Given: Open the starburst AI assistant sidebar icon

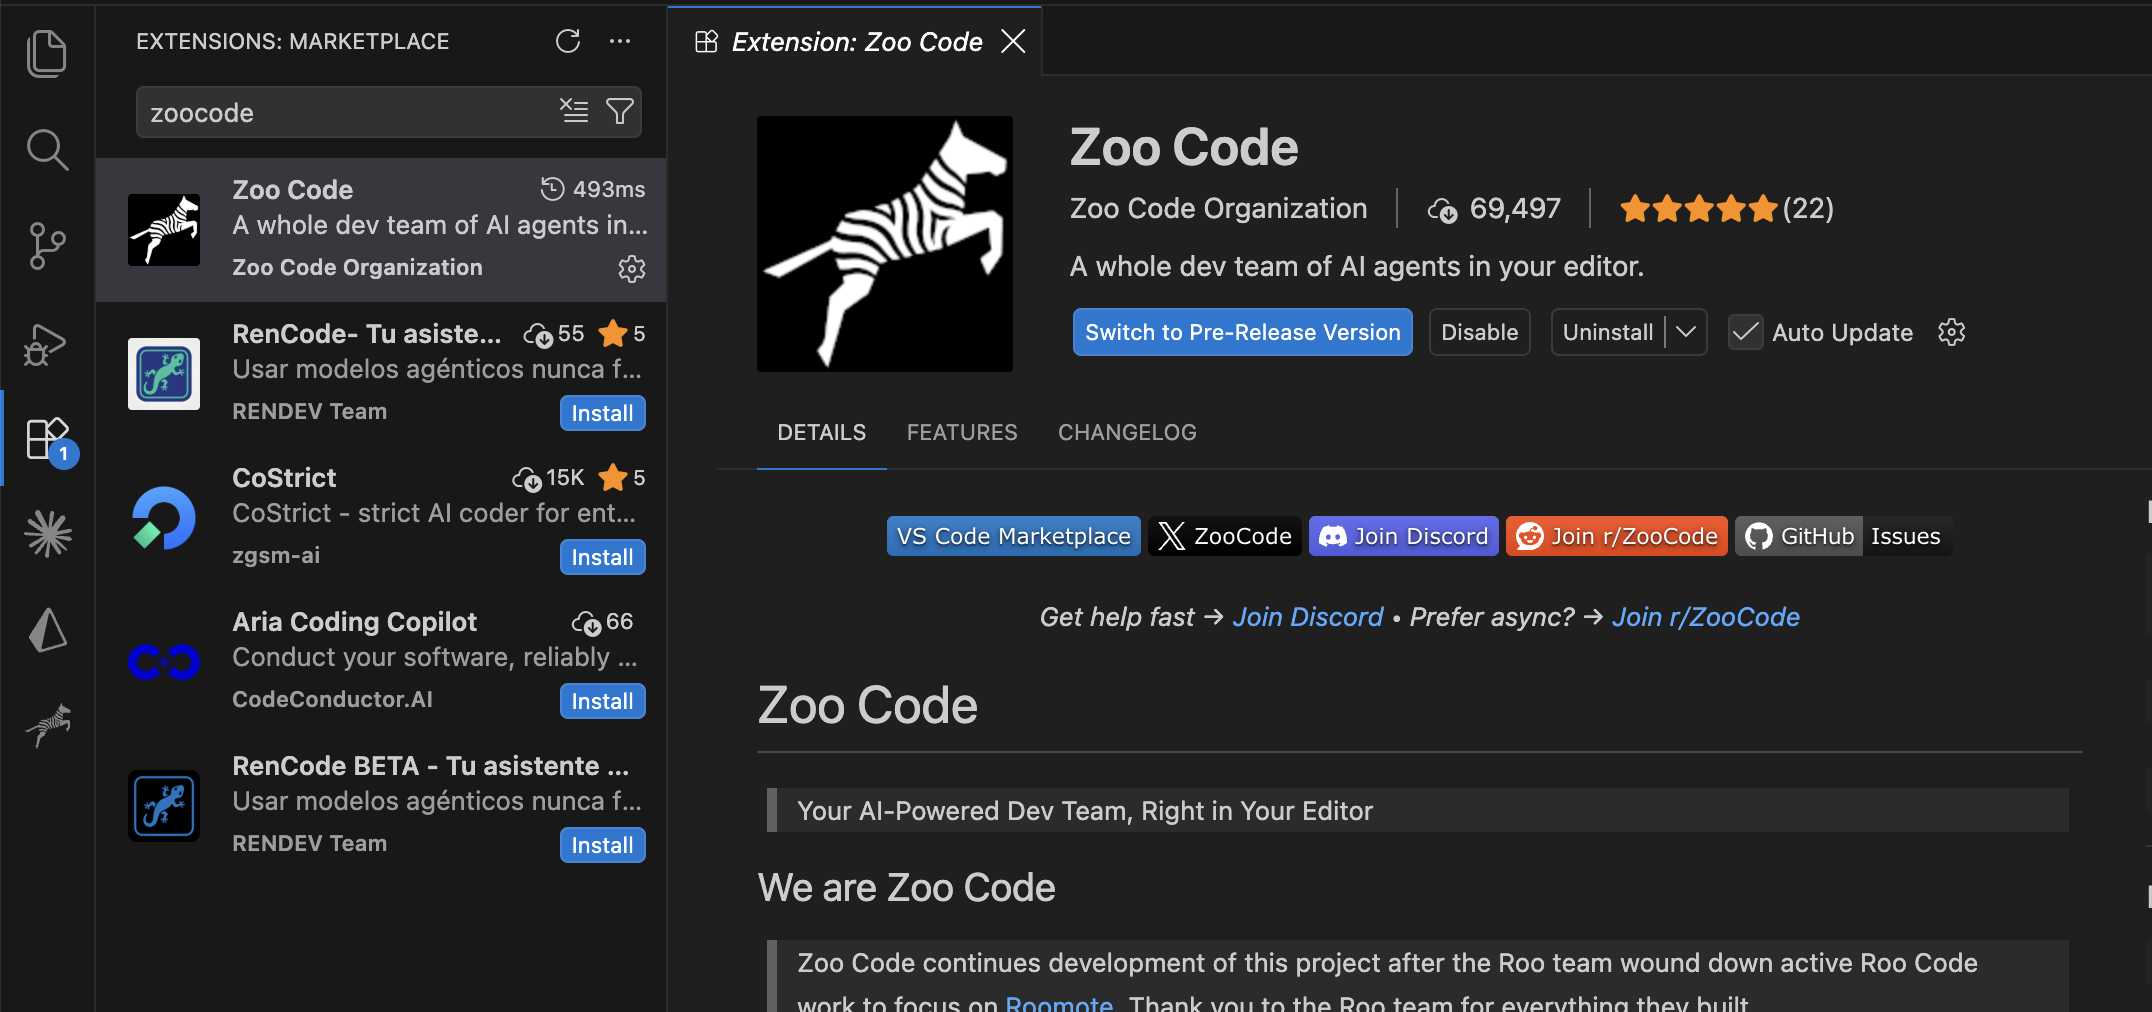Looking at the screenshot, I should [46, 534].
